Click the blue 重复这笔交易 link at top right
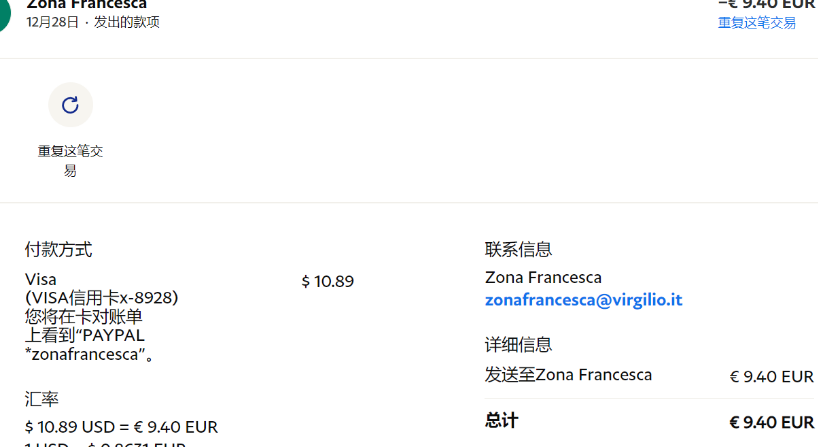 [756, 23]
